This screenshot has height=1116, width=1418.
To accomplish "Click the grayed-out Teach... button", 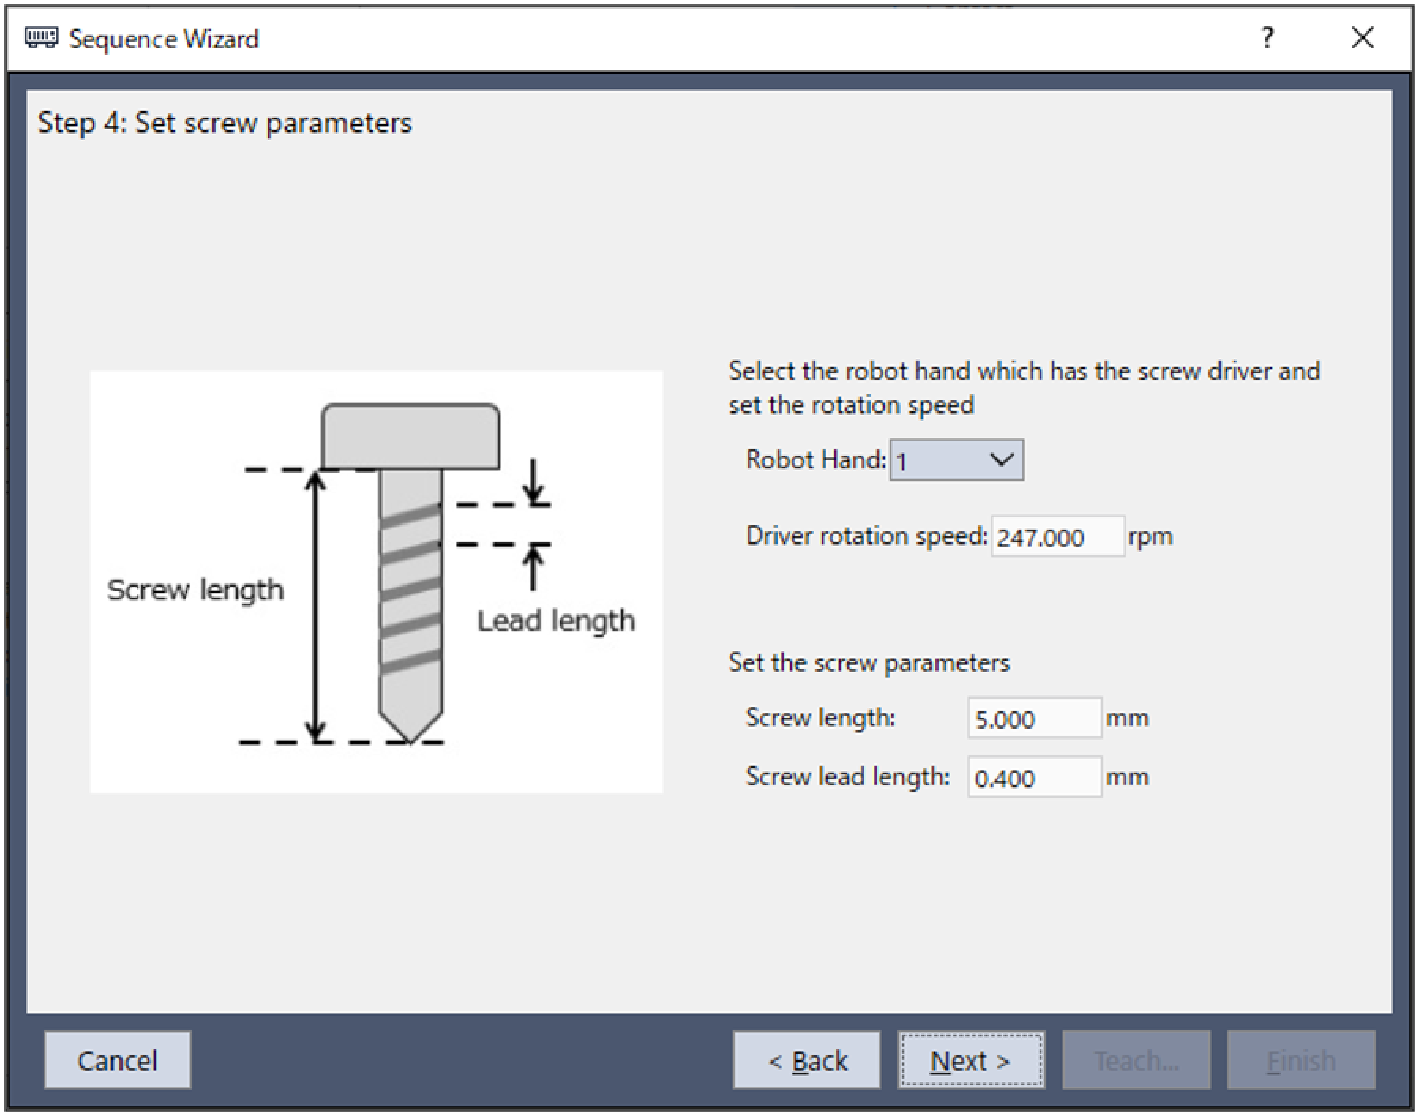I will coord(1136,1060).
